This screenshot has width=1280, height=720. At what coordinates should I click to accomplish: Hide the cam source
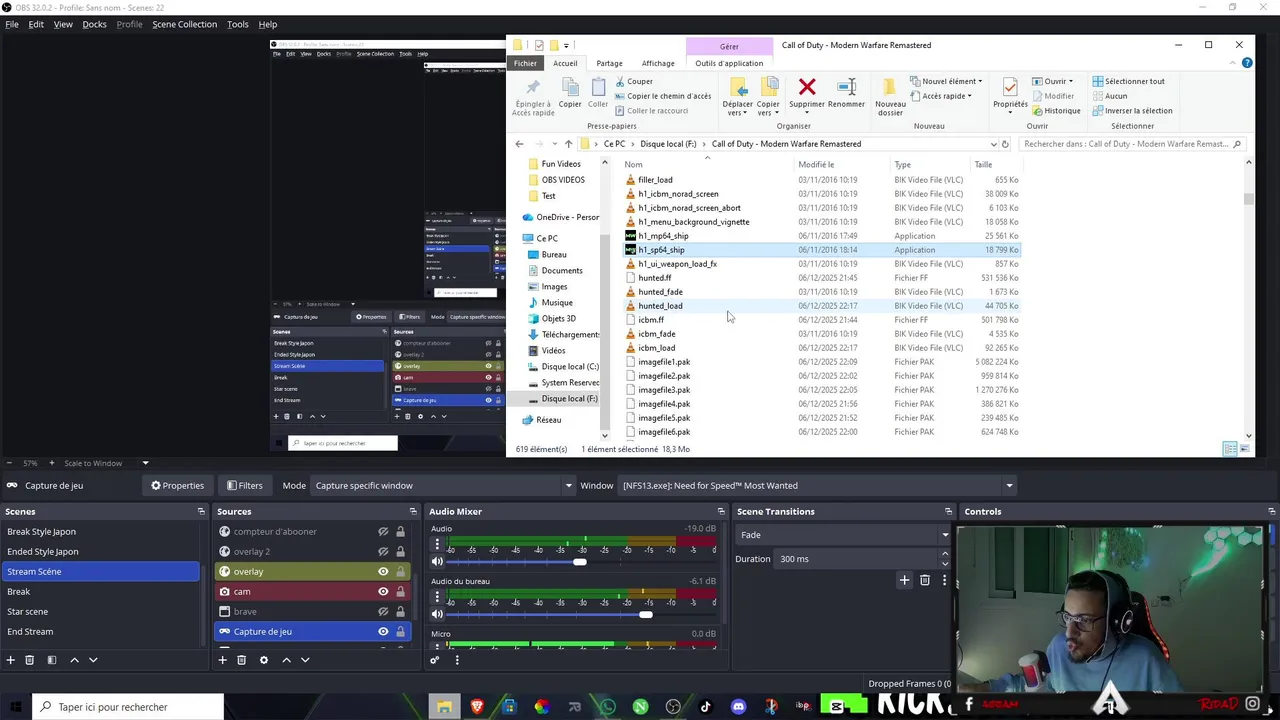[383, 592]
